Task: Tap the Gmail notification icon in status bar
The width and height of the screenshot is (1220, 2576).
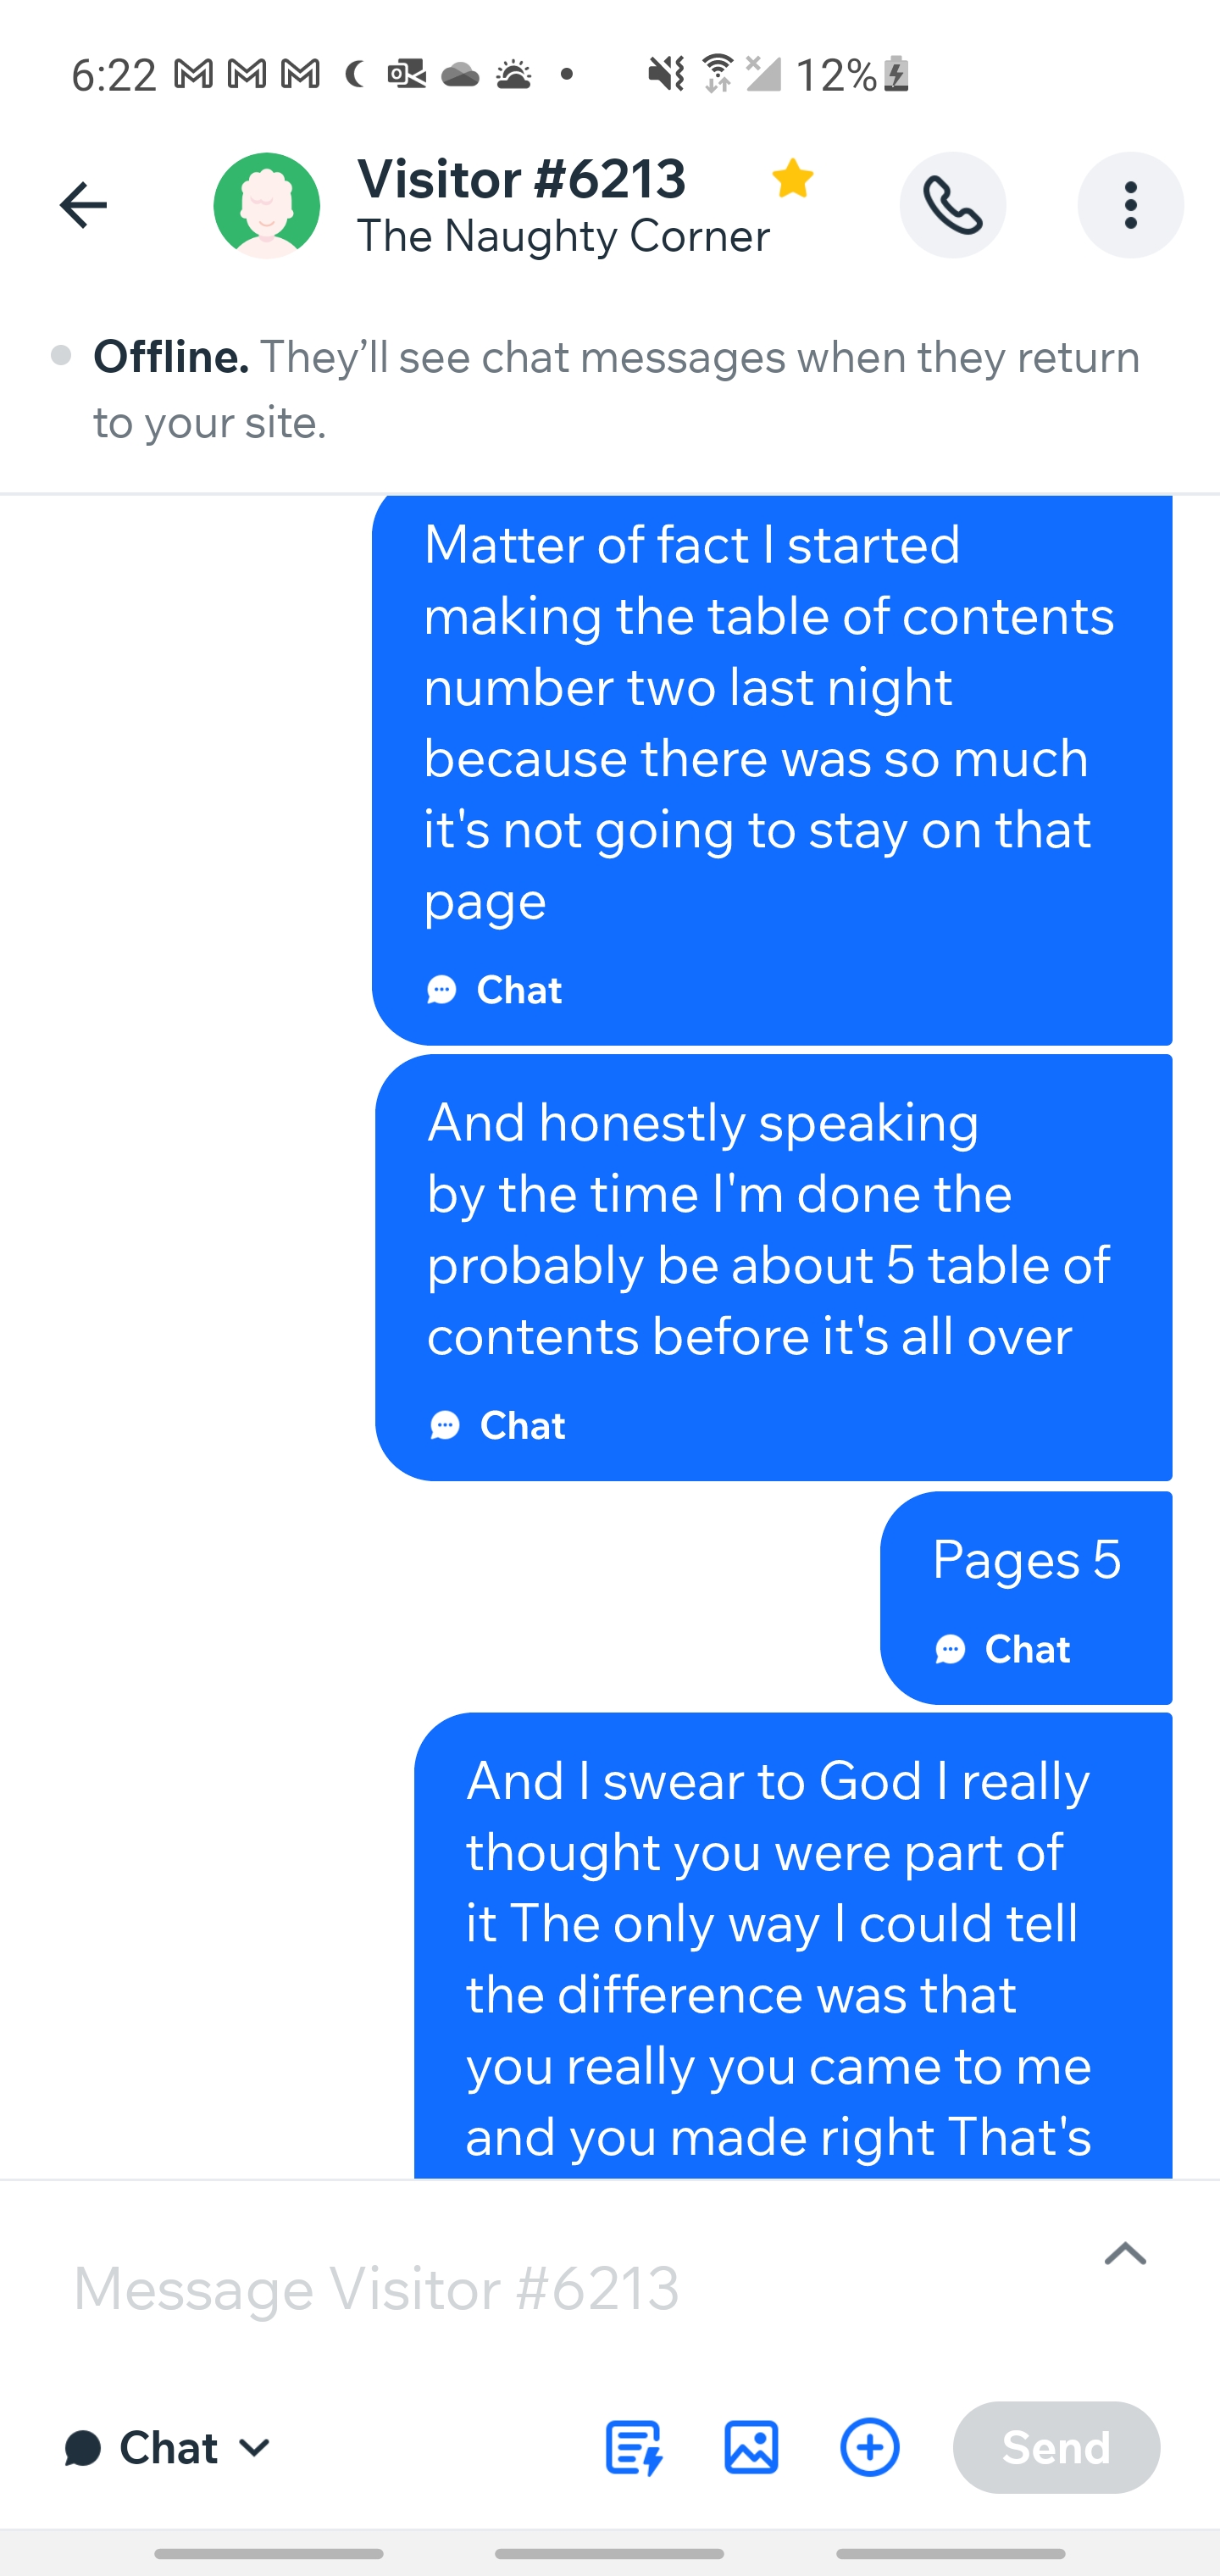Action: pos(193,74)
